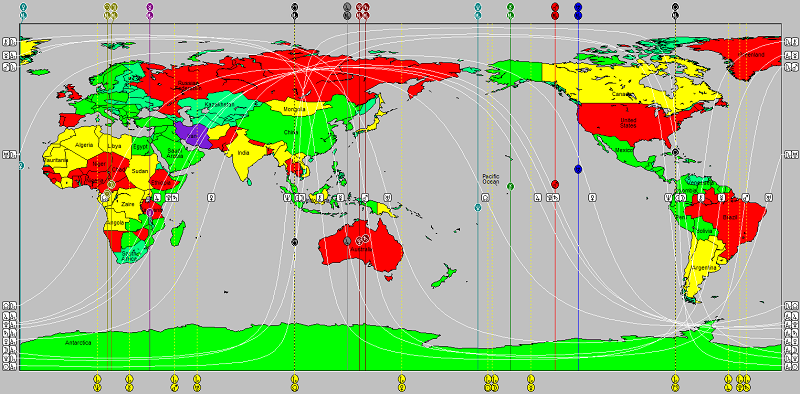Click the Brazil country label
800x394 pixels.
[730, 217]
